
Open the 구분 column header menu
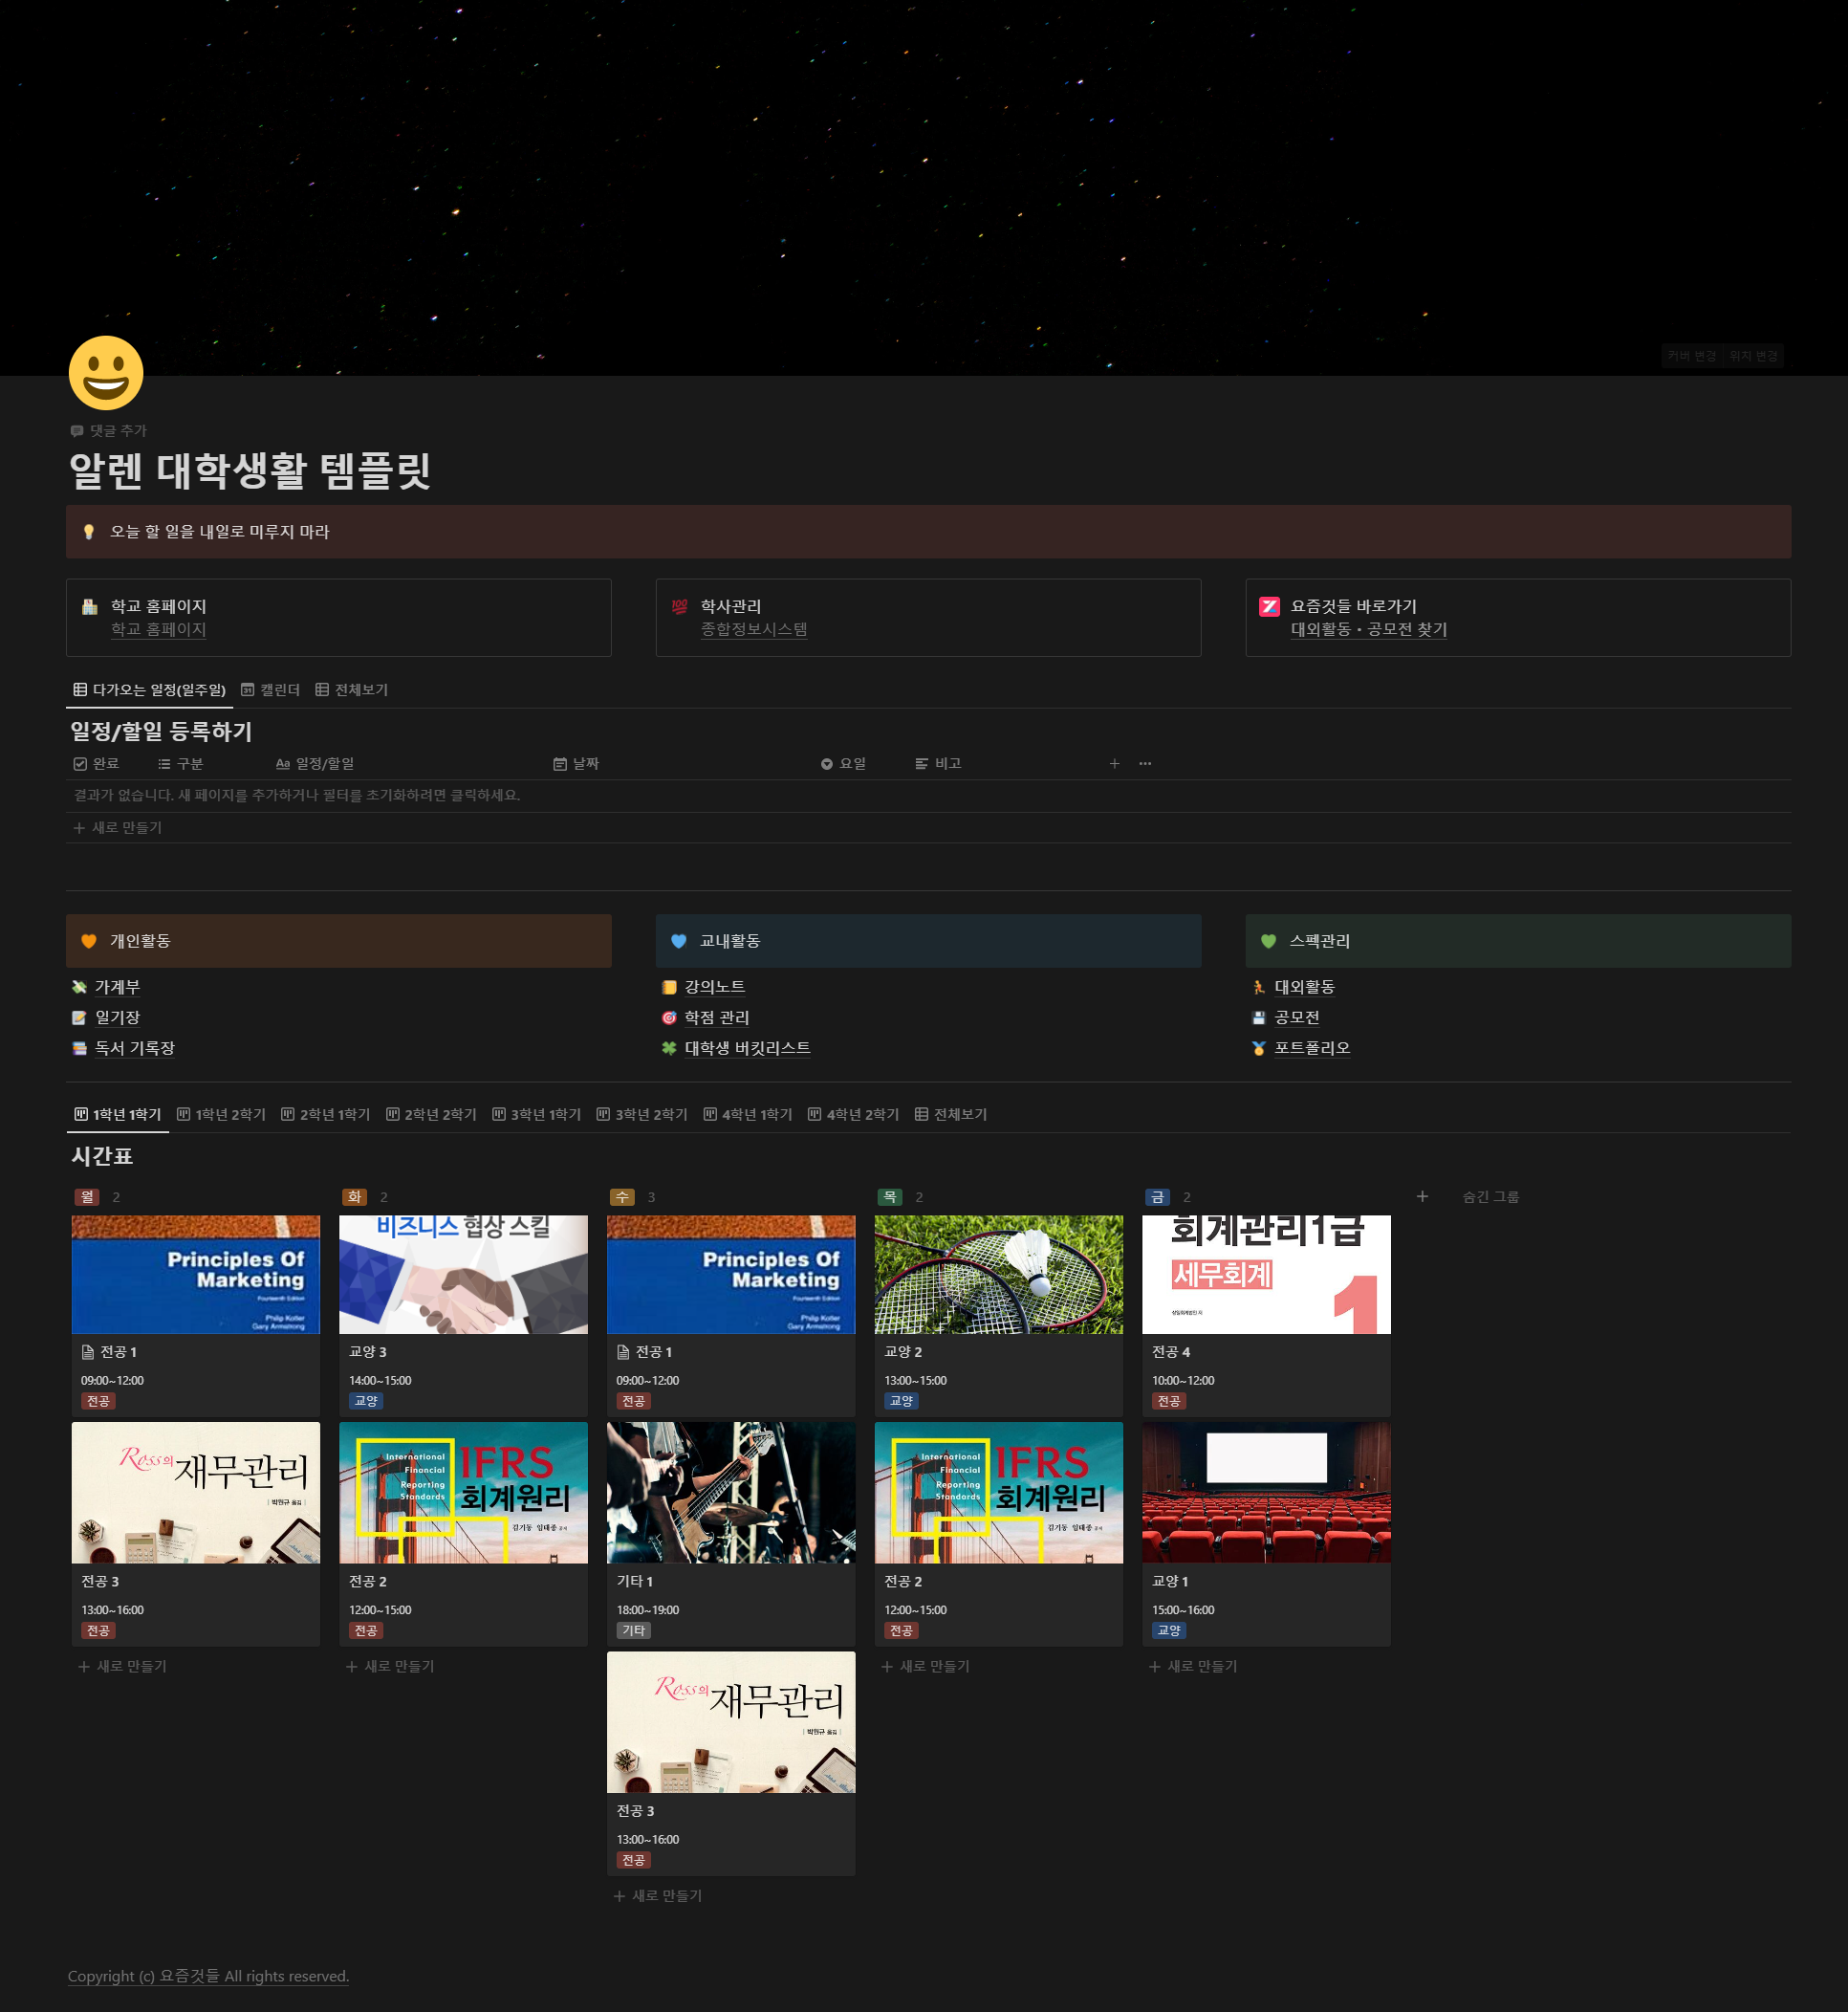click(180, 764)
